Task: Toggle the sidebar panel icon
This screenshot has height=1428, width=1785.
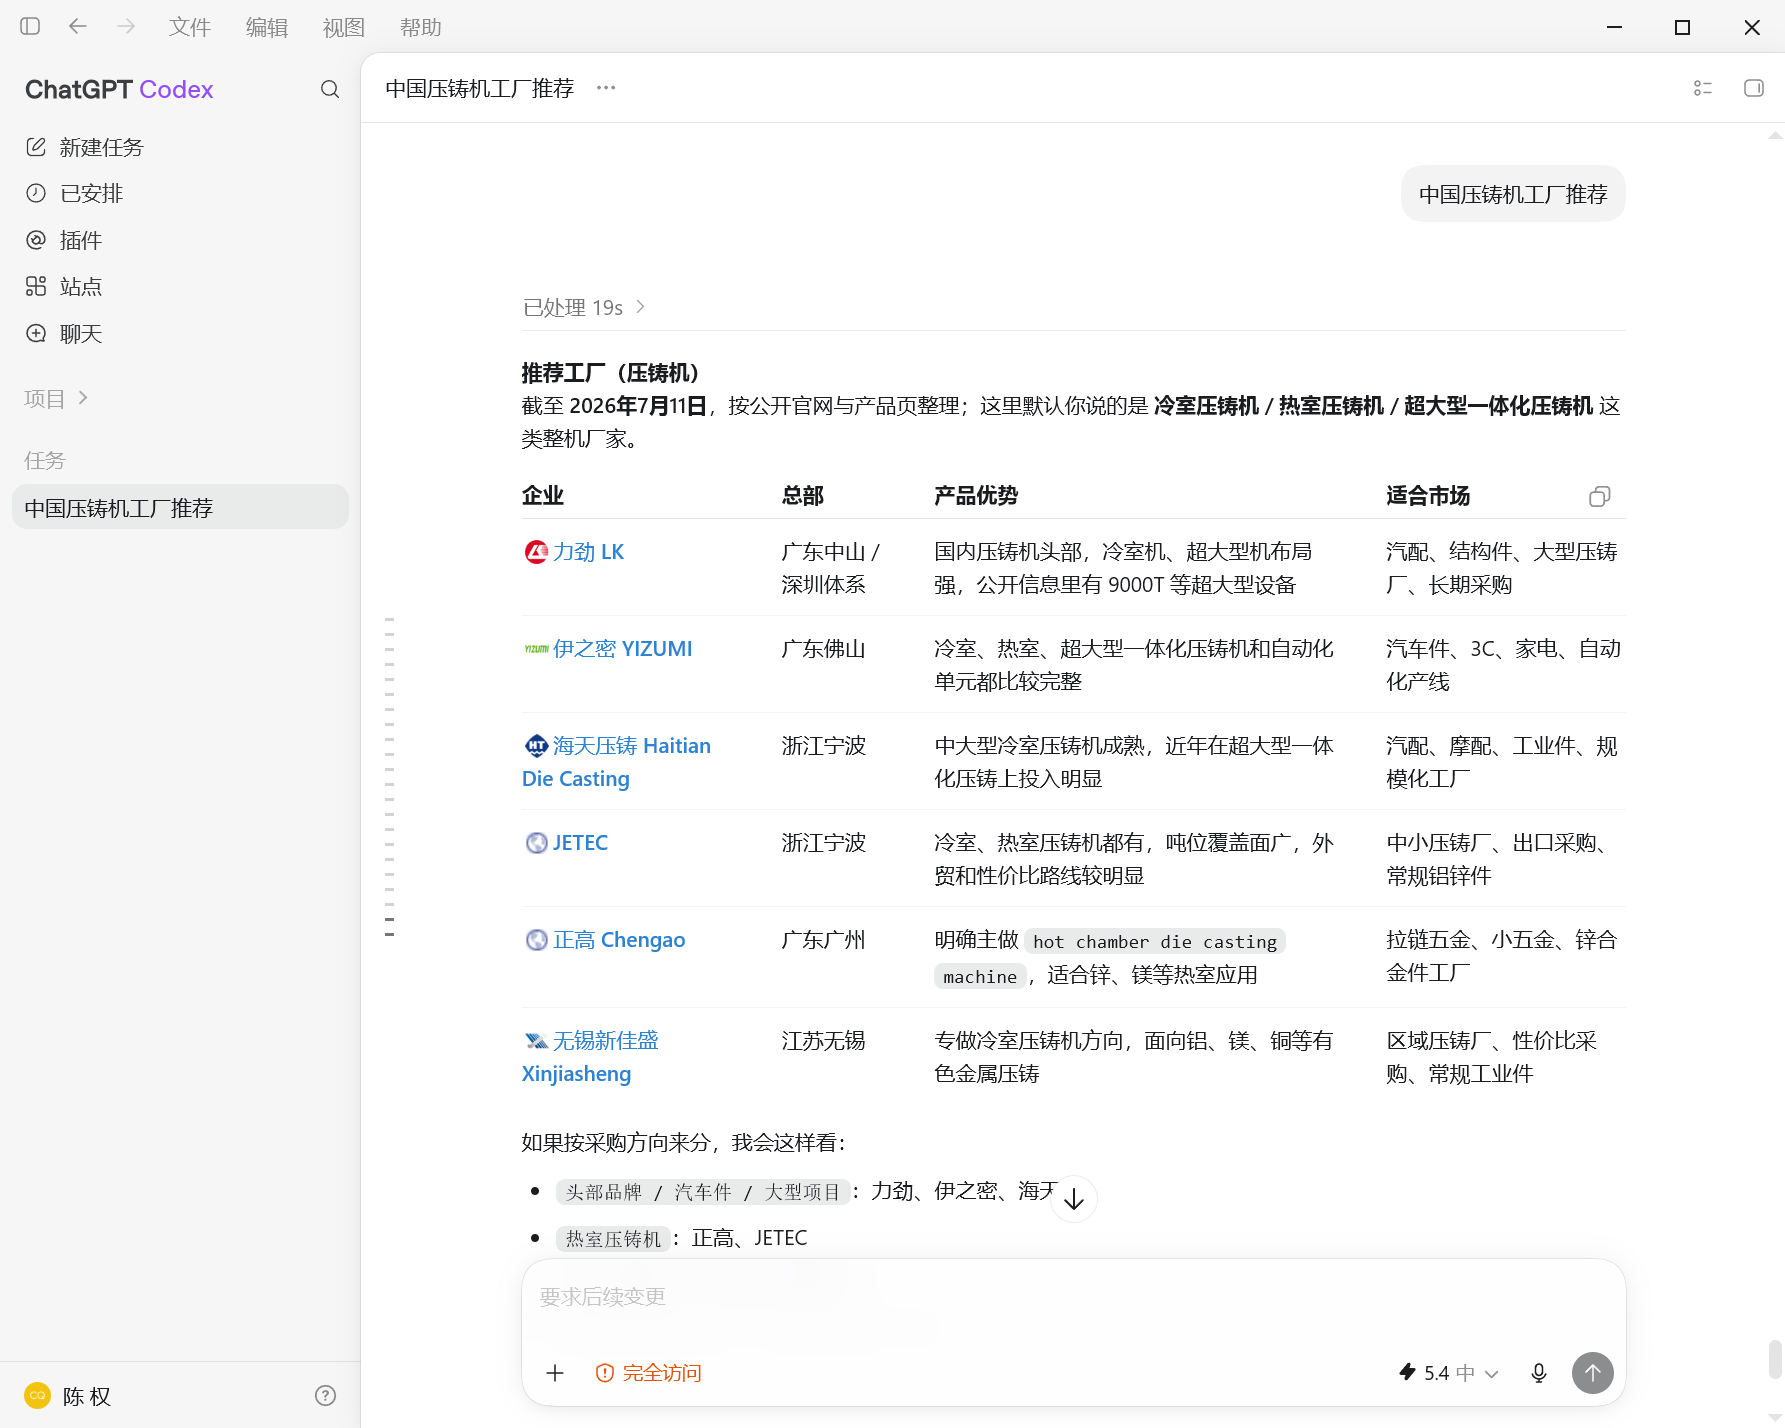Action: (x=30, y=26)
